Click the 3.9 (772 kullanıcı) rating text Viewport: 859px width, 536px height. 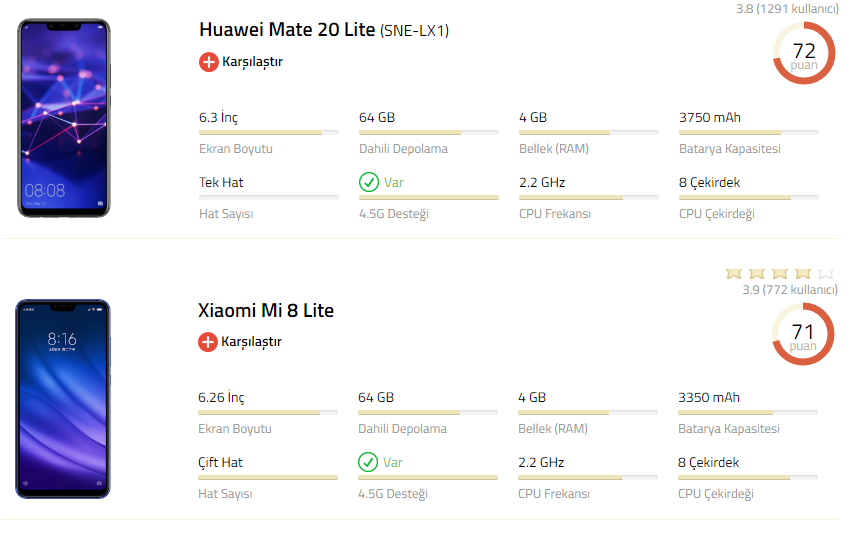(x=789, y=290)
